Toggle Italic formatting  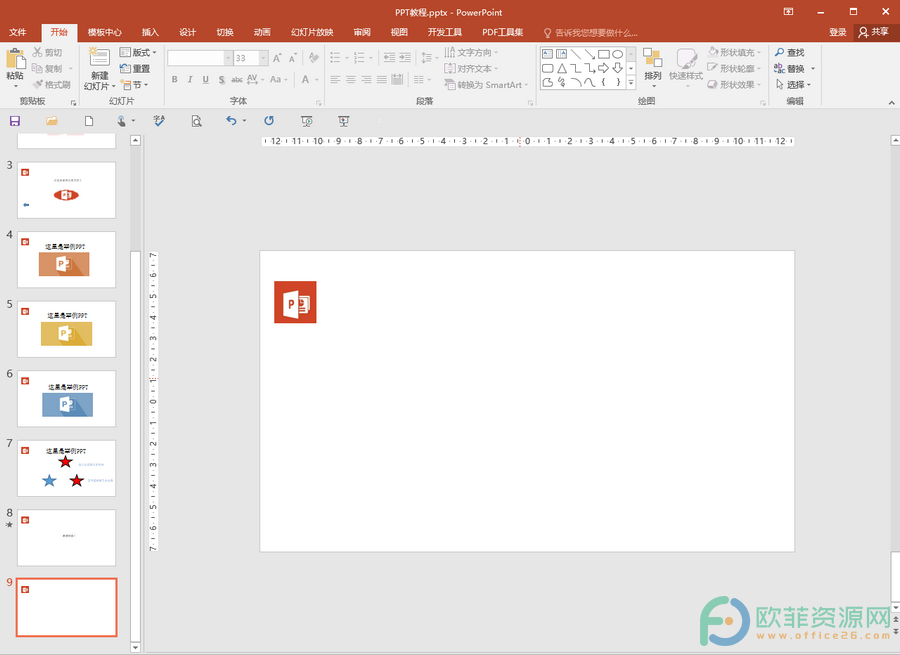(189, 80)
